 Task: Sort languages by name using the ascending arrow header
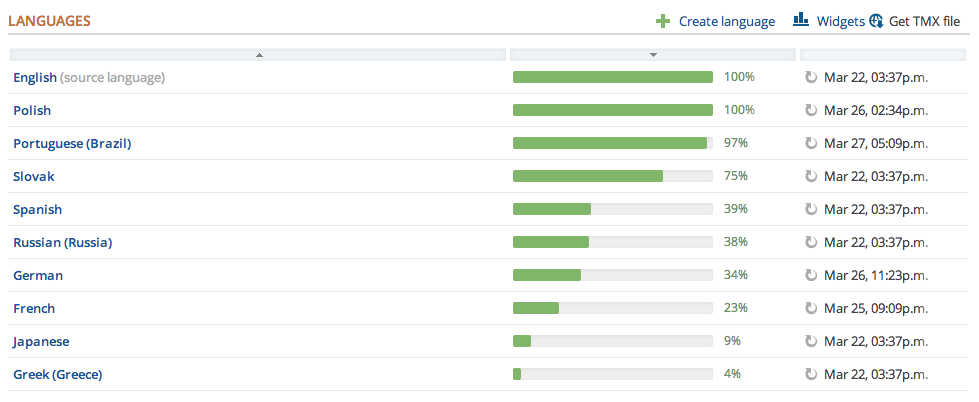259,55
